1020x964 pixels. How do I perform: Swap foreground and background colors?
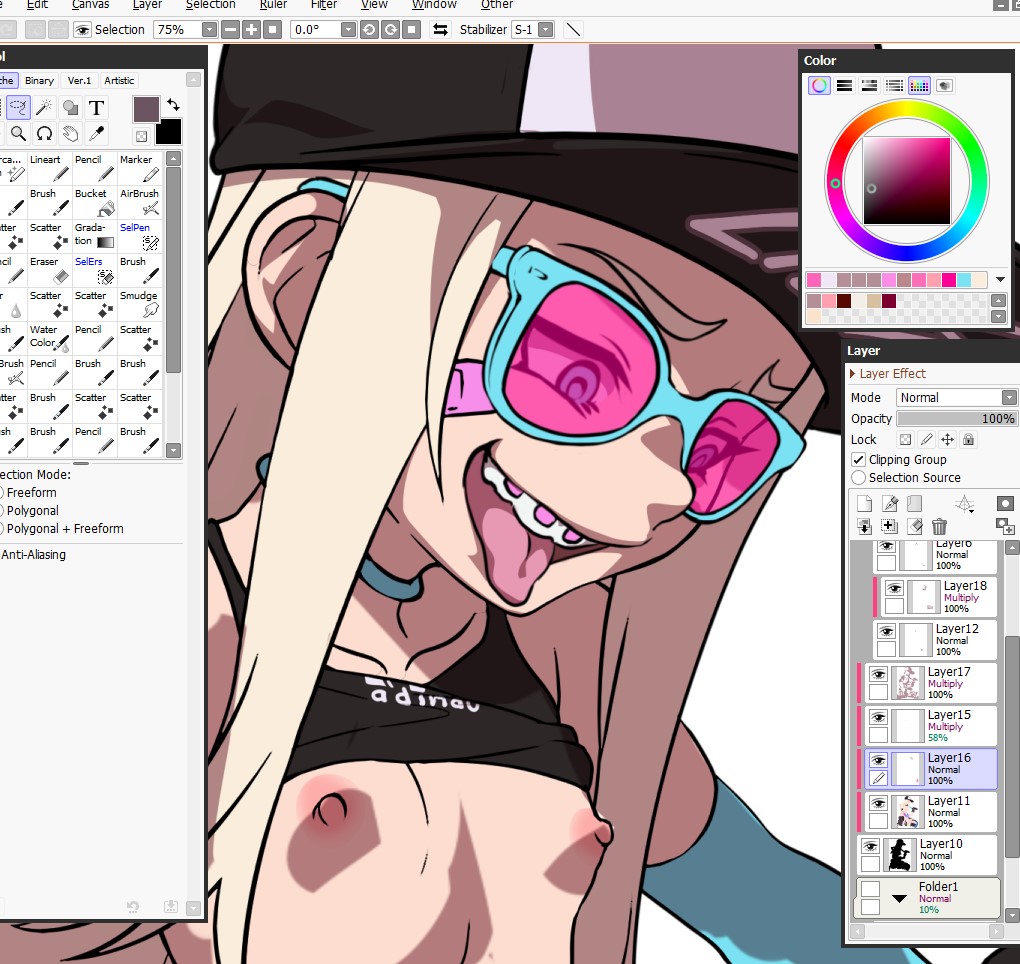point(173,105)
